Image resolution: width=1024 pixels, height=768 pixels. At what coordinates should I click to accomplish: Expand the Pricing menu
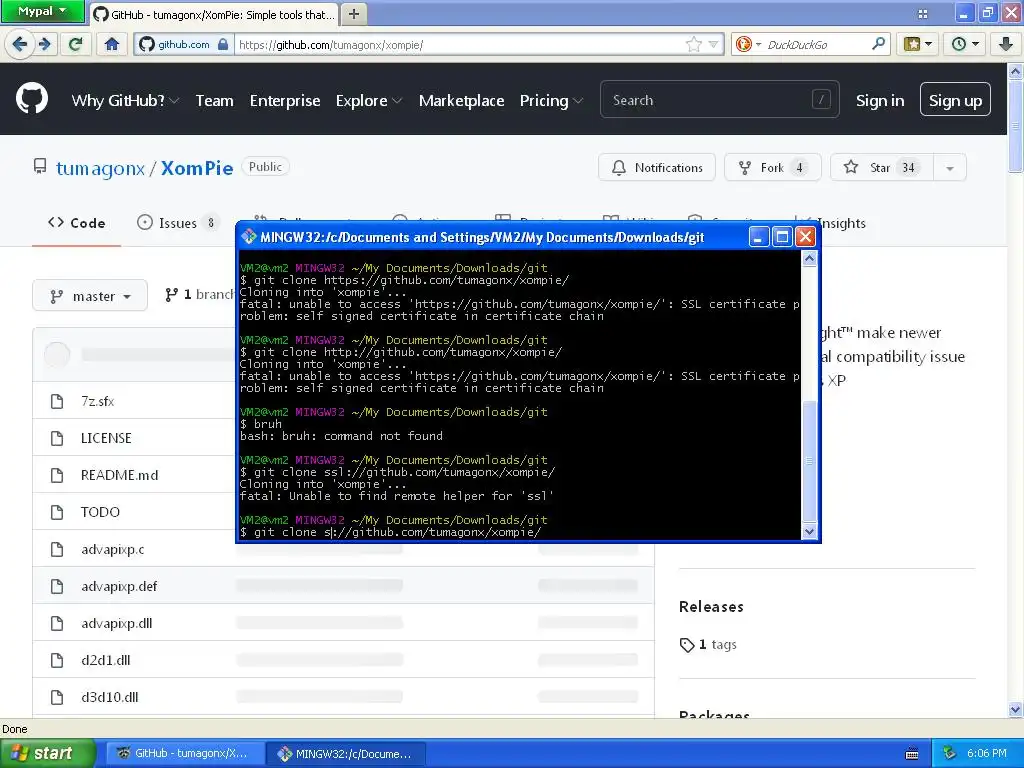tap(551, 101)
